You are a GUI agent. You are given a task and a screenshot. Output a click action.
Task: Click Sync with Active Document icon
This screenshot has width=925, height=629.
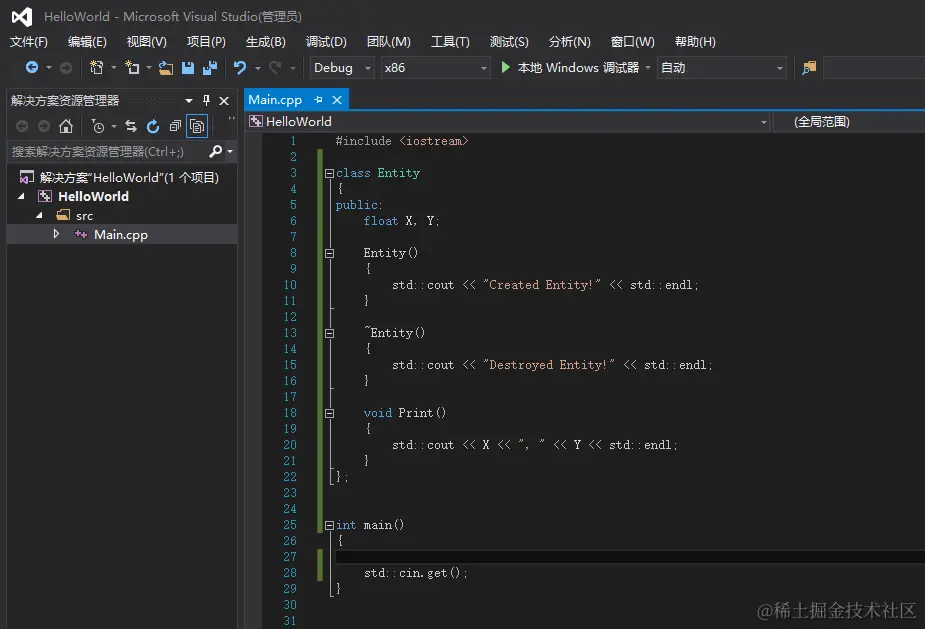pos(131,126)
